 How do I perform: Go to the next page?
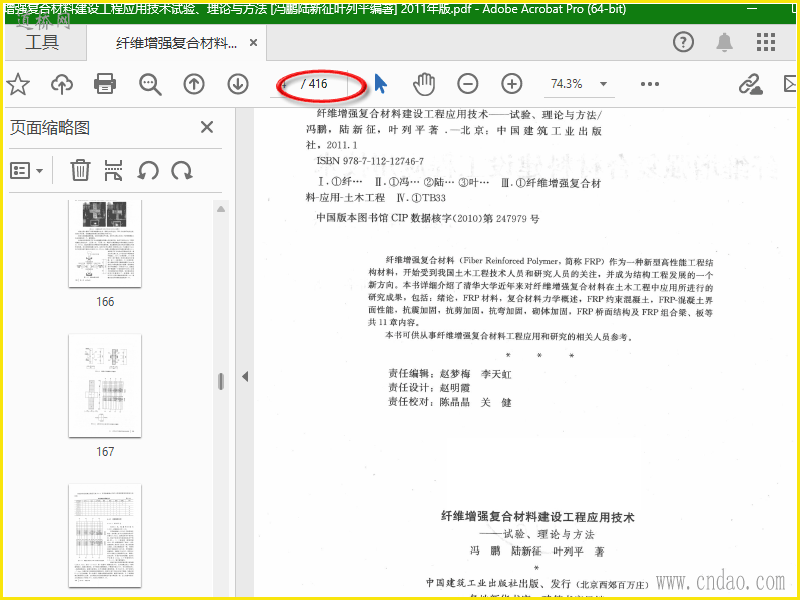click(238, 84)
